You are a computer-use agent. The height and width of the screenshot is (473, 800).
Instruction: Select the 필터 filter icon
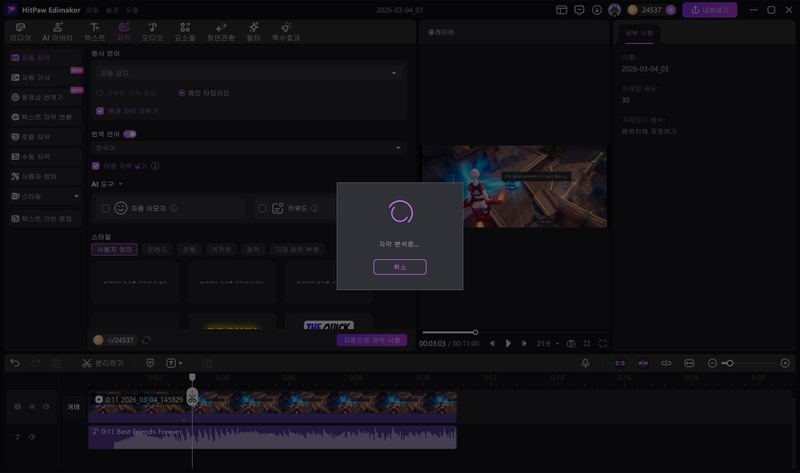pos(255,31)
